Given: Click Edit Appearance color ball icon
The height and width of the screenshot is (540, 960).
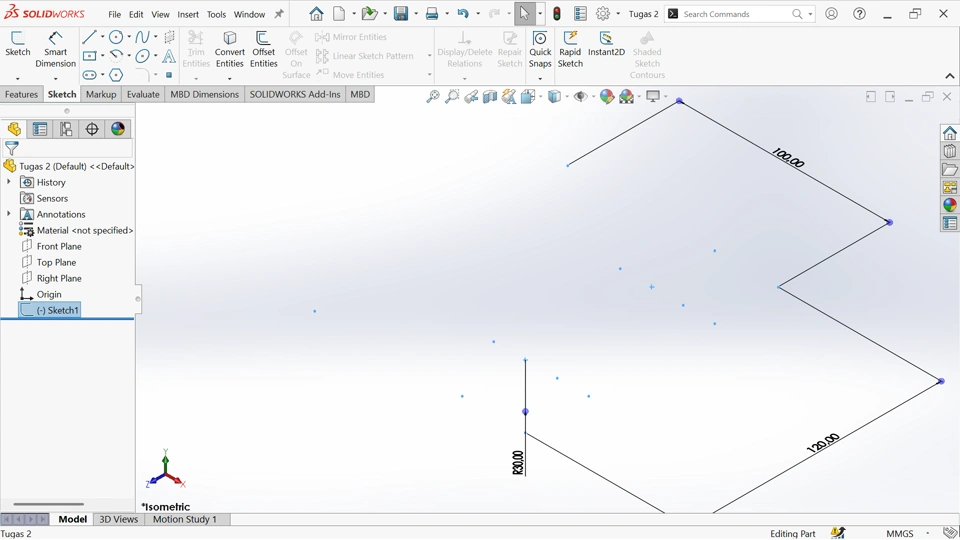Looking at the screenshot, I should [x=607, y=97].
